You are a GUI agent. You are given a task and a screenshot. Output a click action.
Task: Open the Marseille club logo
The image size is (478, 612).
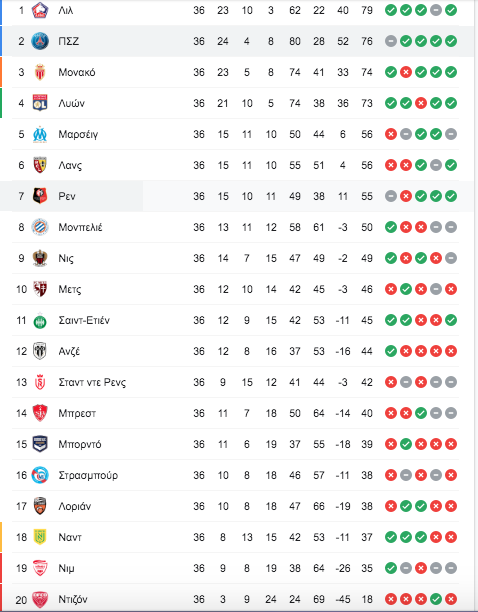tap(40, 134)
